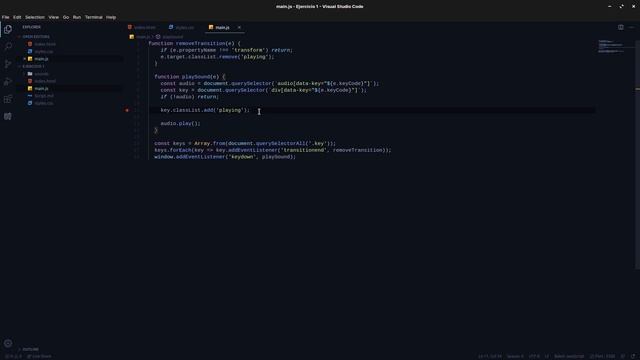Click the errors and warnings counter in status bar
Viewport: 640px width, 360px height.
tap(13, 356)
